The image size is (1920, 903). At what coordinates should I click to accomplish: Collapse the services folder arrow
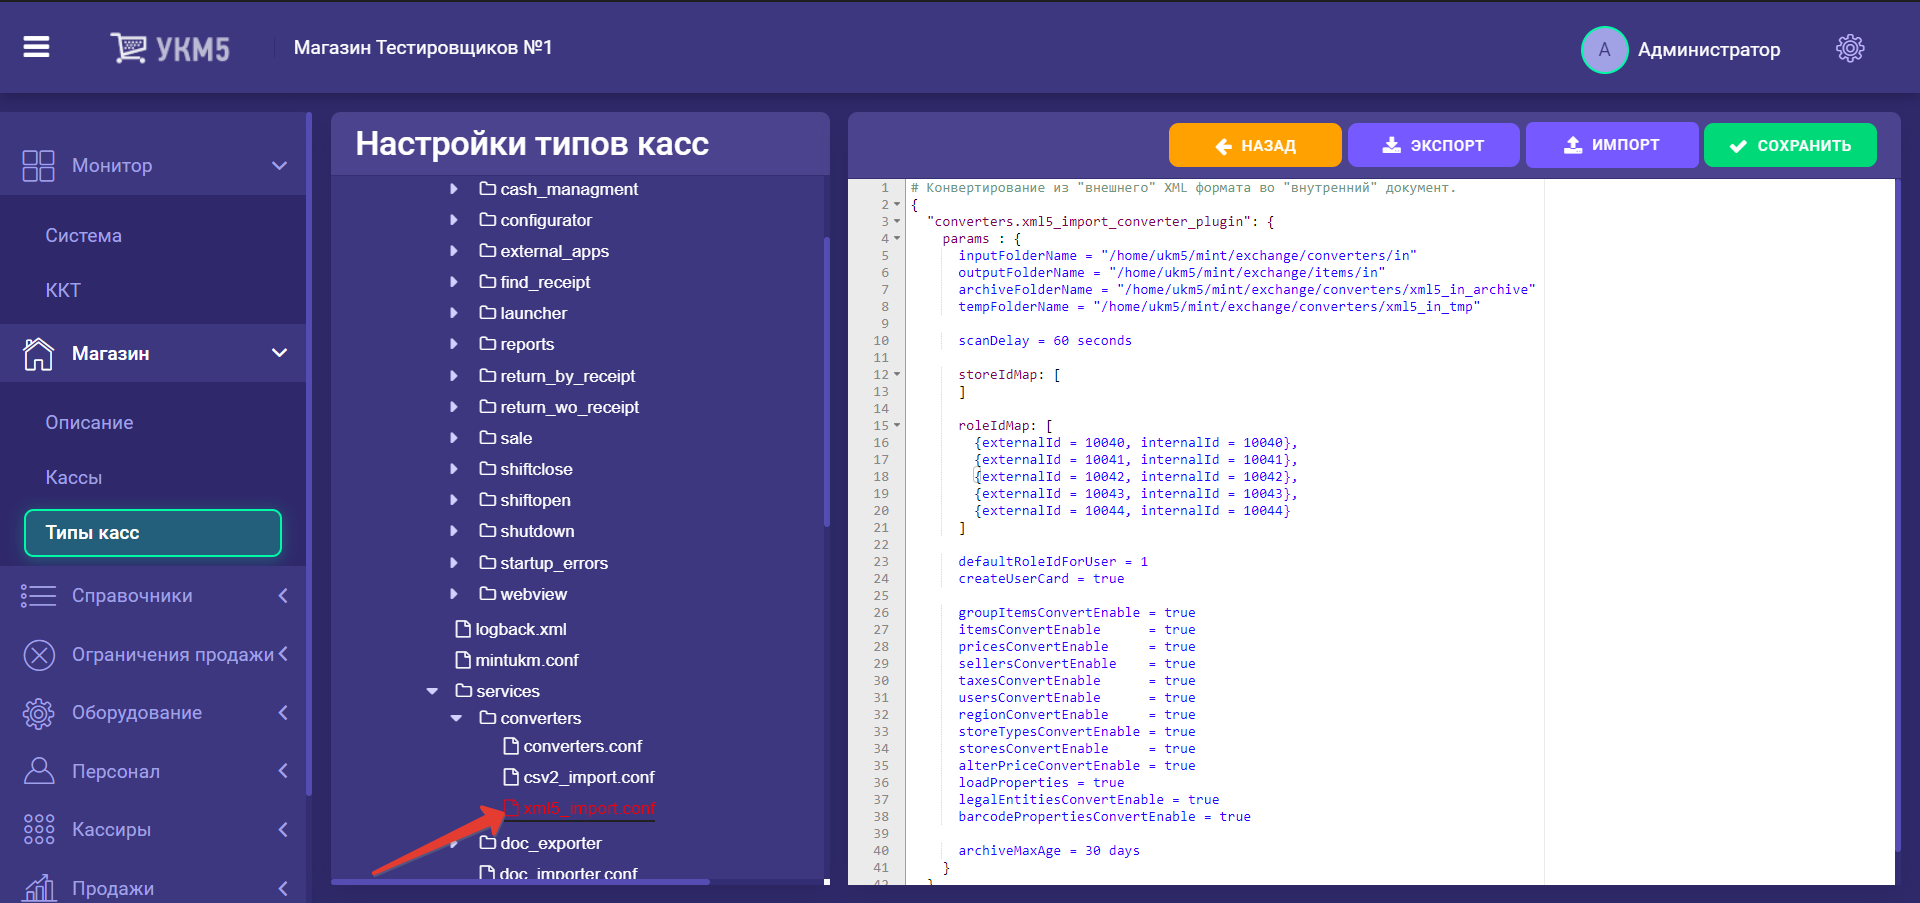pyautogui.click(x=432, y=691)
